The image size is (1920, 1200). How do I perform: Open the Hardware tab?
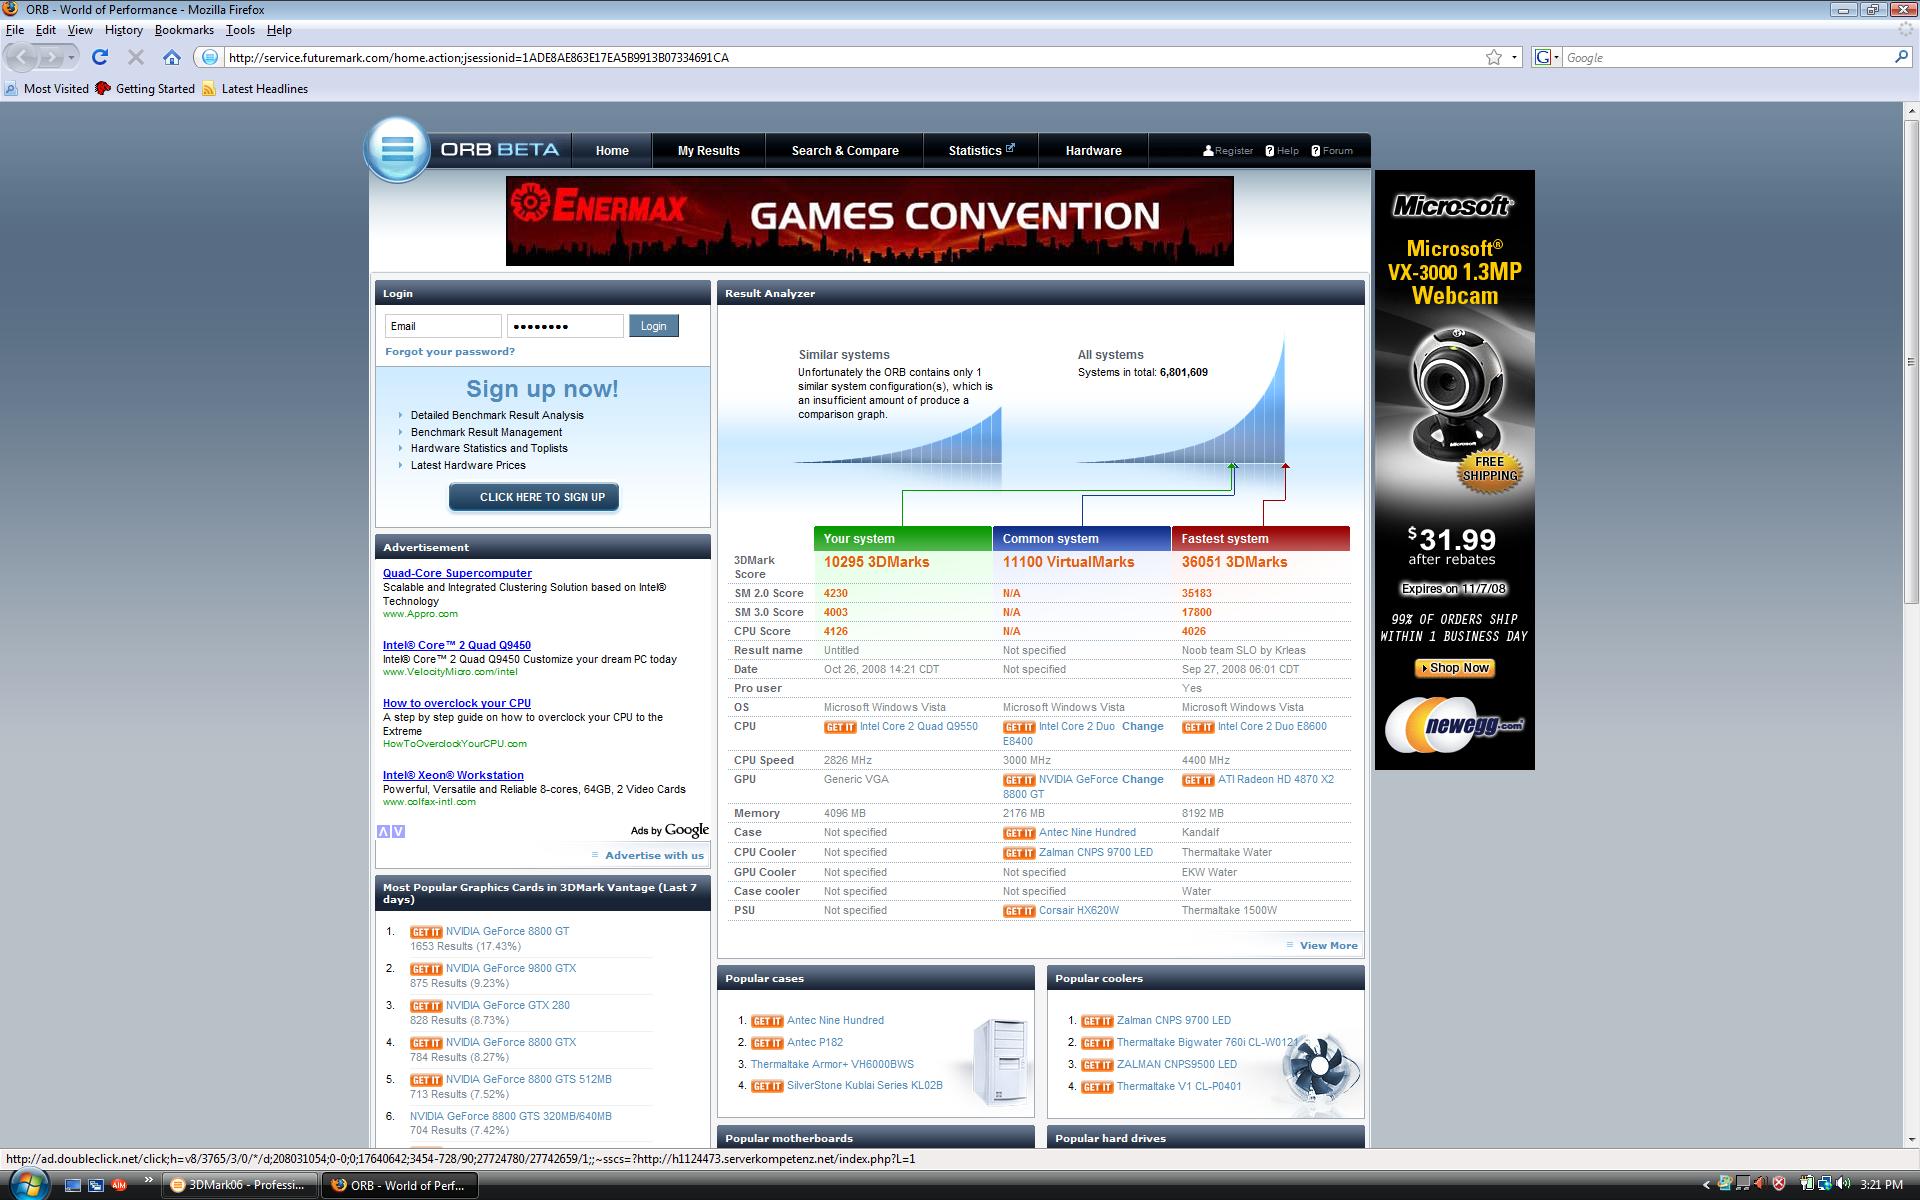1093,151
